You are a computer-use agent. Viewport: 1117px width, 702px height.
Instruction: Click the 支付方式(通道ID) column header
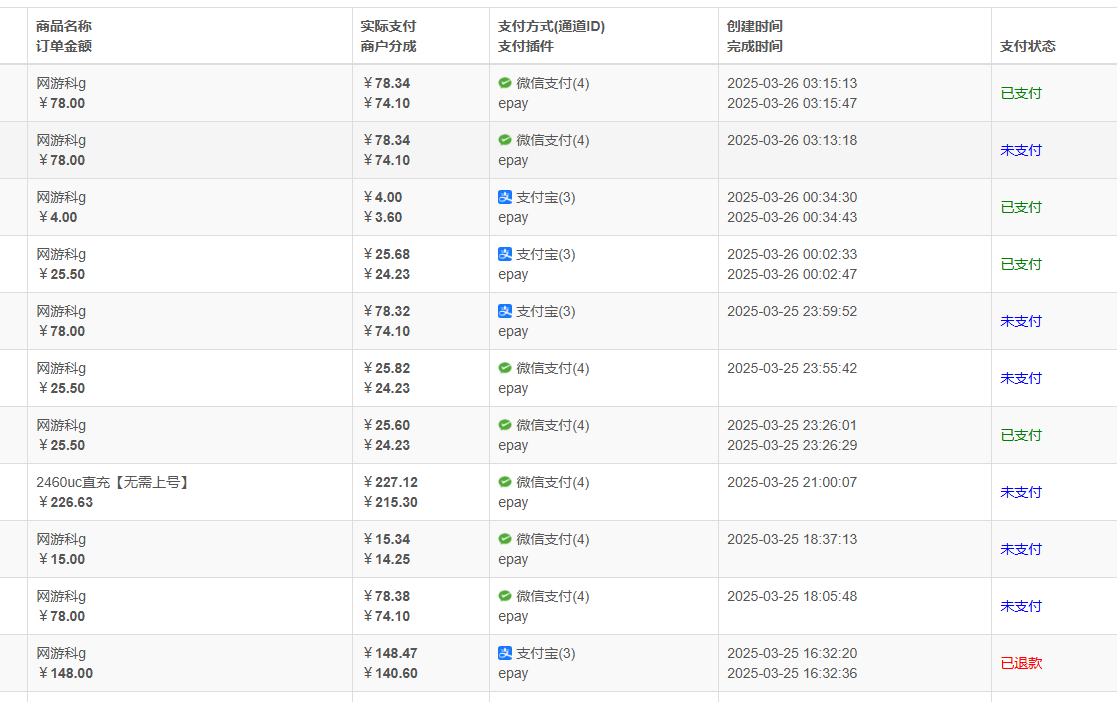(x=551, y=26)
